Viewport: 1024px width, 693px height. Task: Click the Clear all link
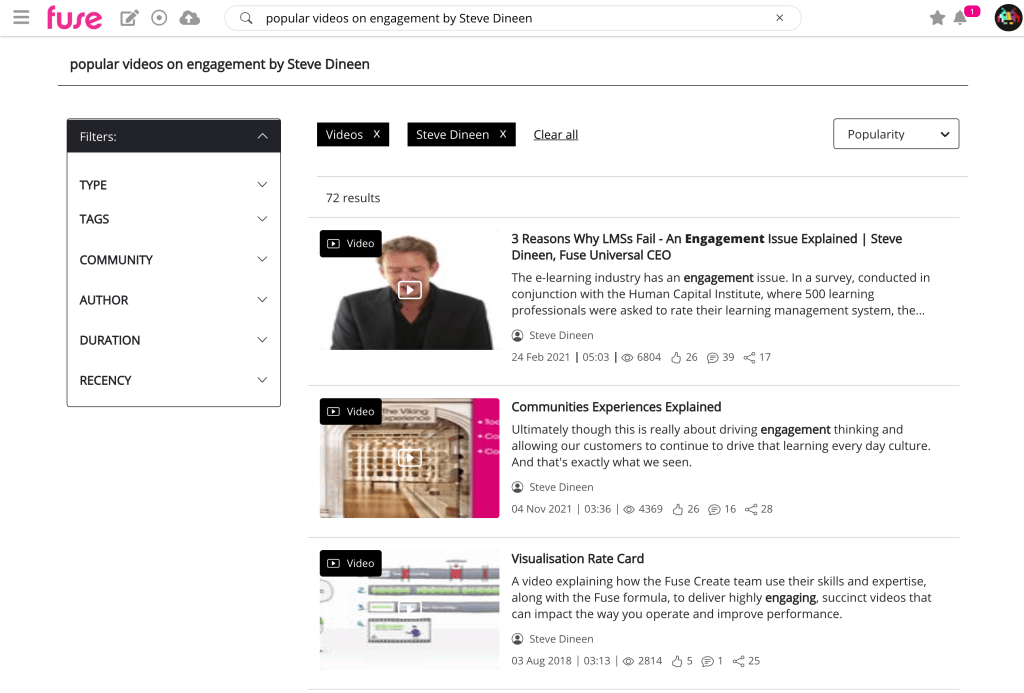[x=555, y=135]
